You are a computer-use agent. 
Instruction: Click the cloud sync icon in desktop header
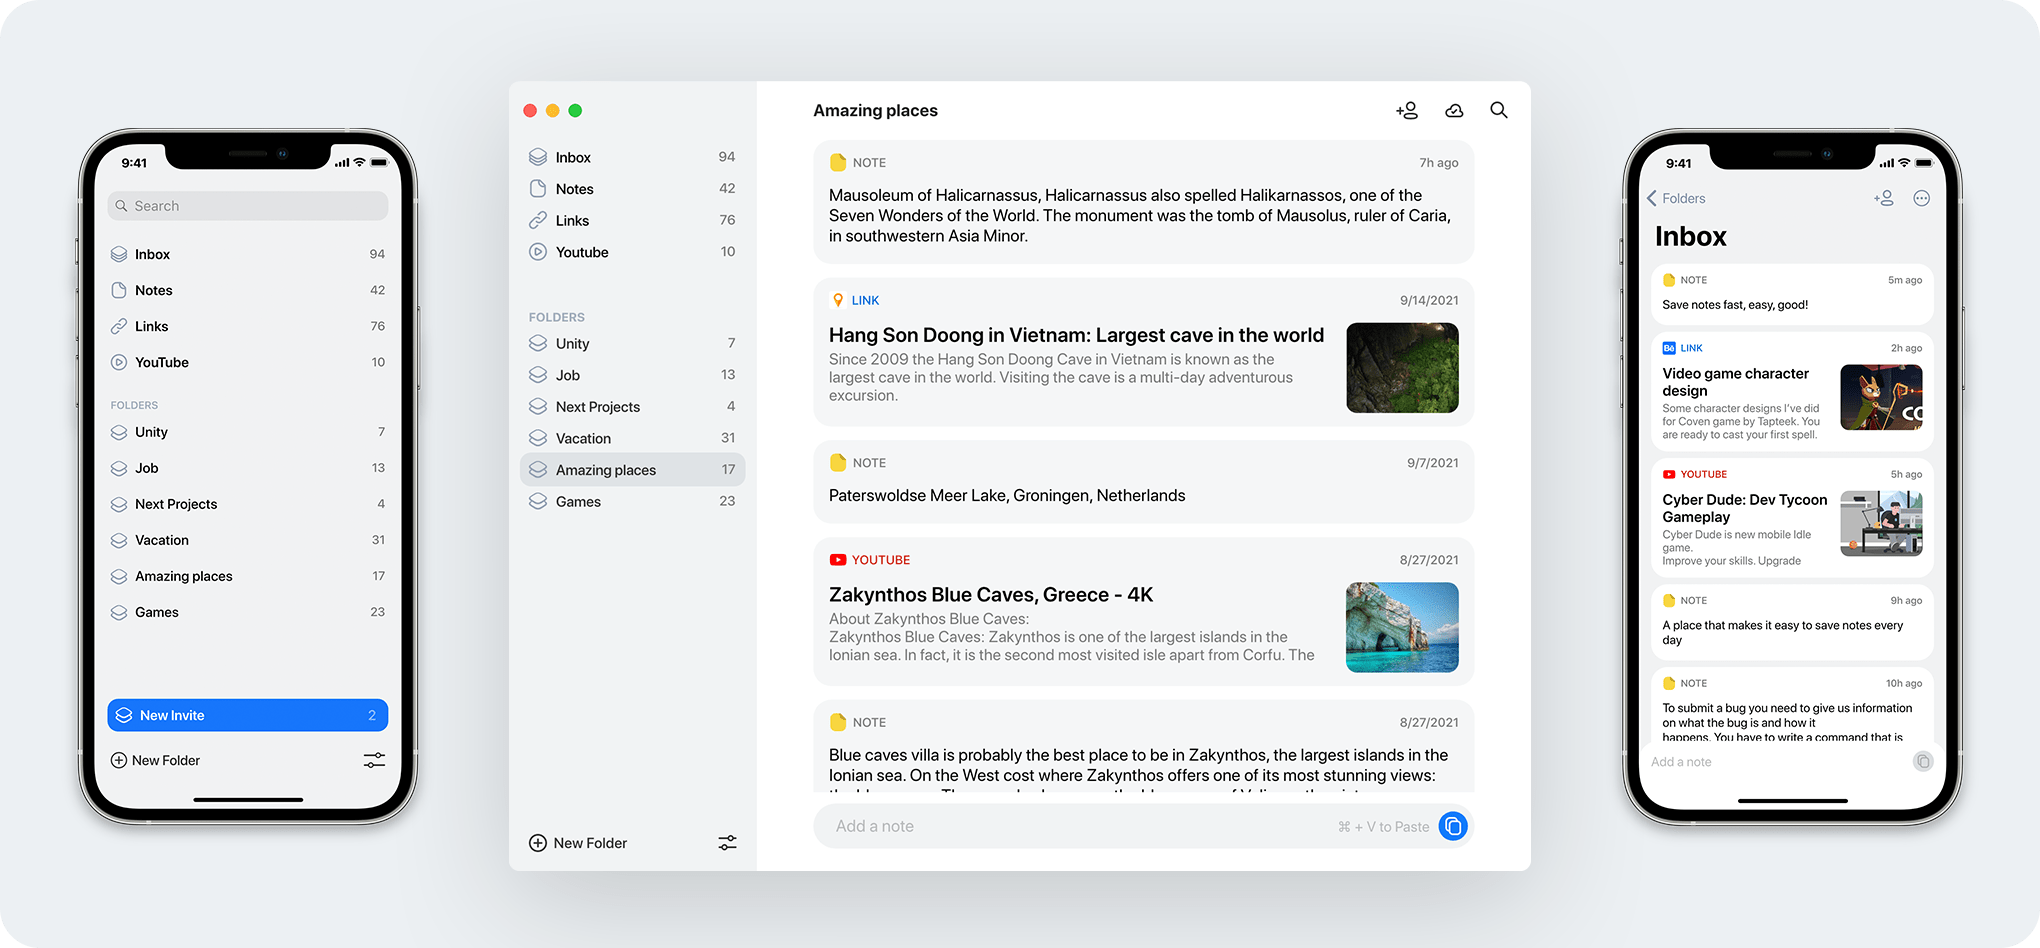coord(1454,111)
